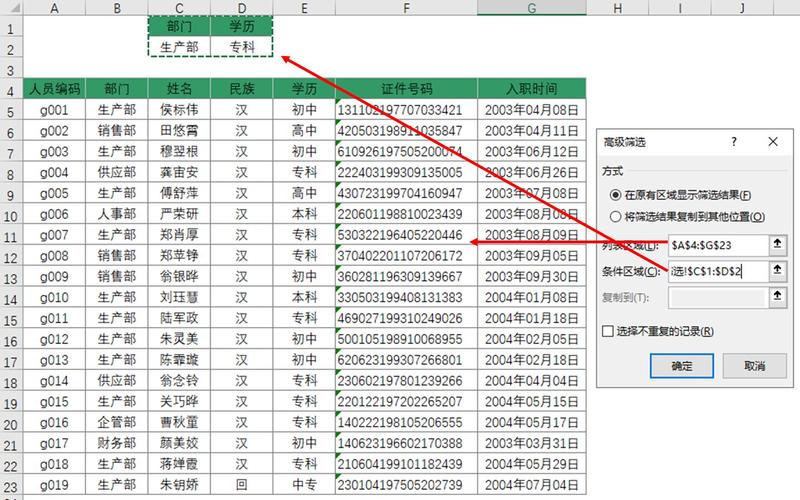Click name cell 朱钥娇
800x500 pixels.
point(179,485)
